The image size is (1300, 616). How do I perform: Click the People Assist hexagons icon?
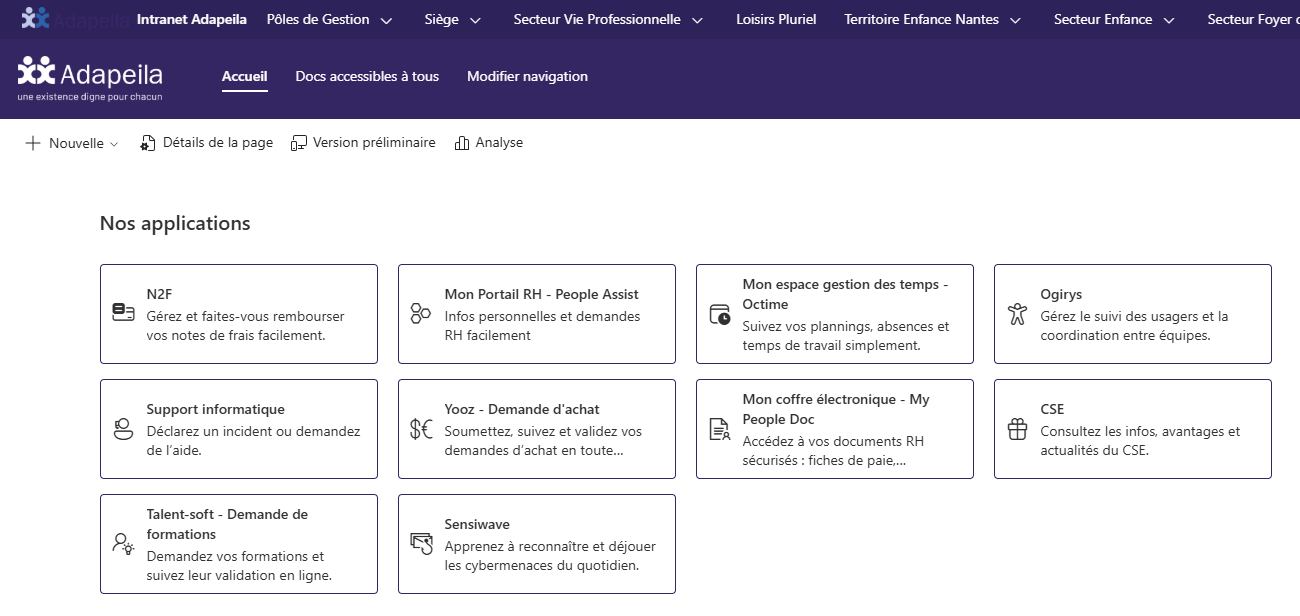point(421,314)
